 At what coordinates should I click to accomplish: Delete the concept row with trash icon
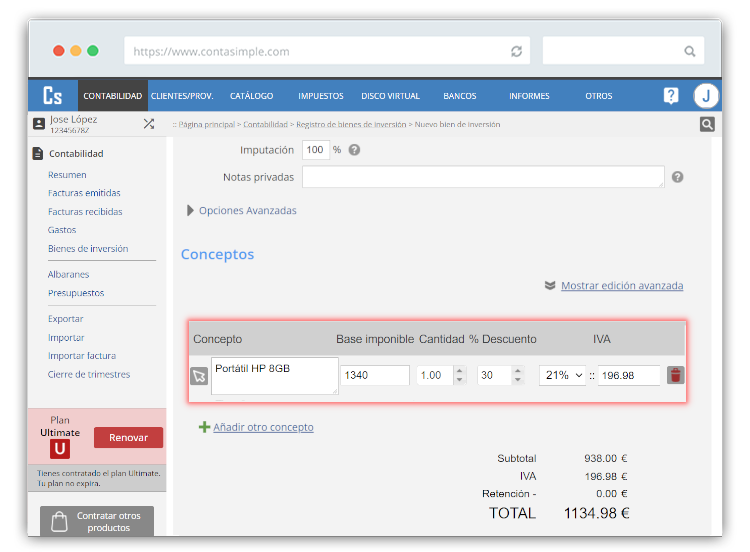point(676,375)
